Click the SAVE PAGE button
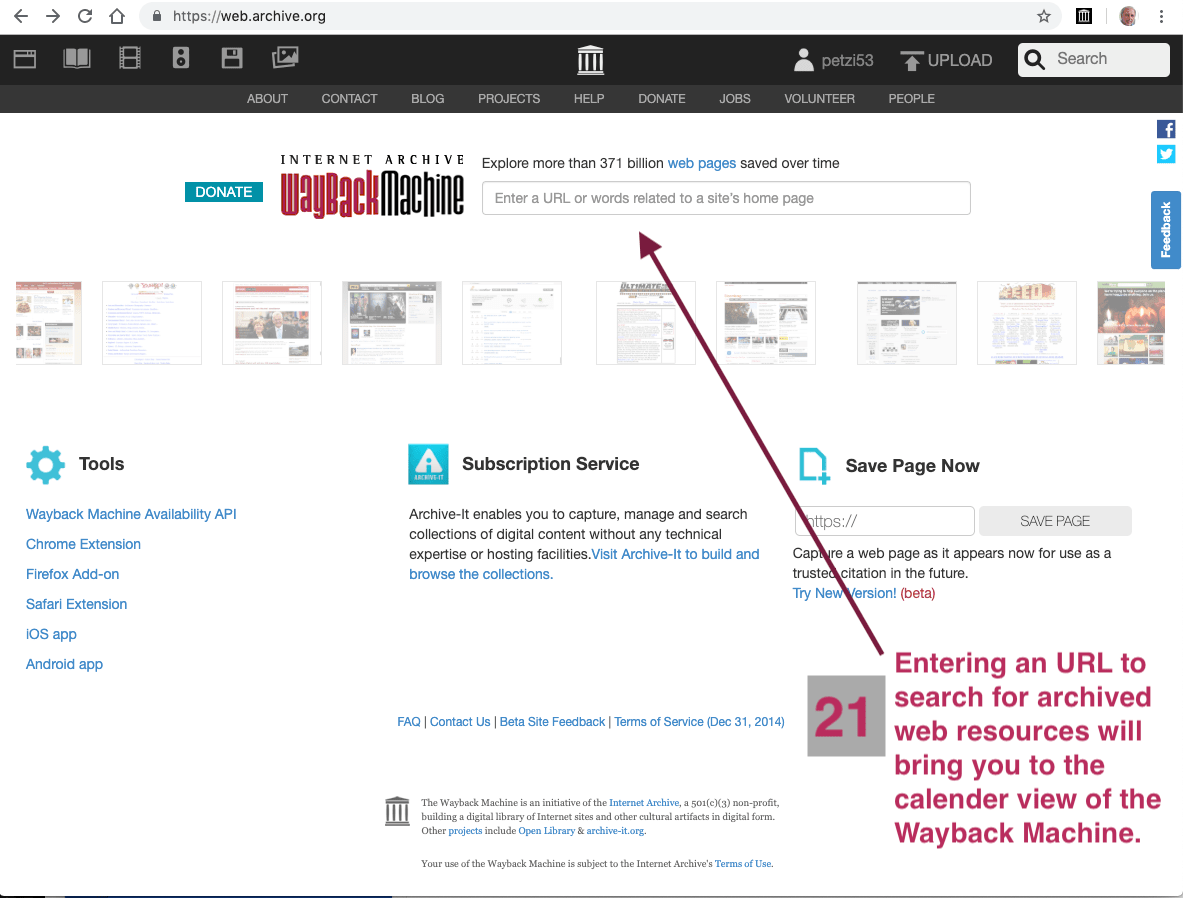The width and height of the screenshot is (1183, 898). tap(1055, 521)
